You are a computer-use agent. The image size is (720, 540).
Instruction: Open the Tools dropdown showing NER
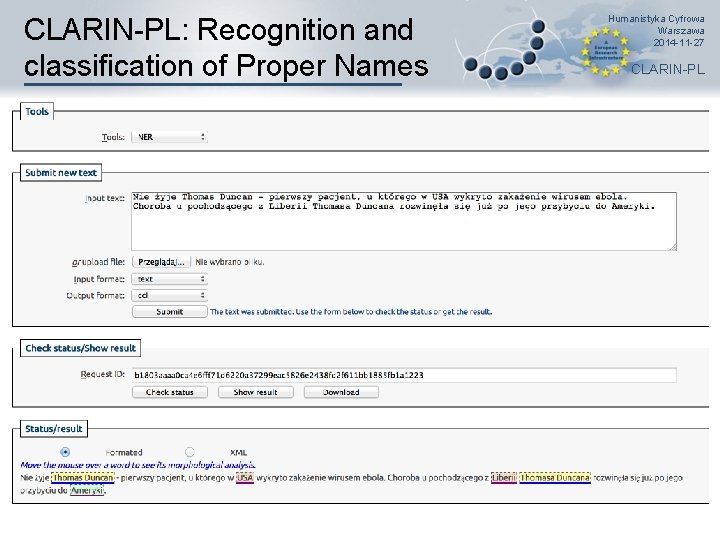(x=169, y=137)
